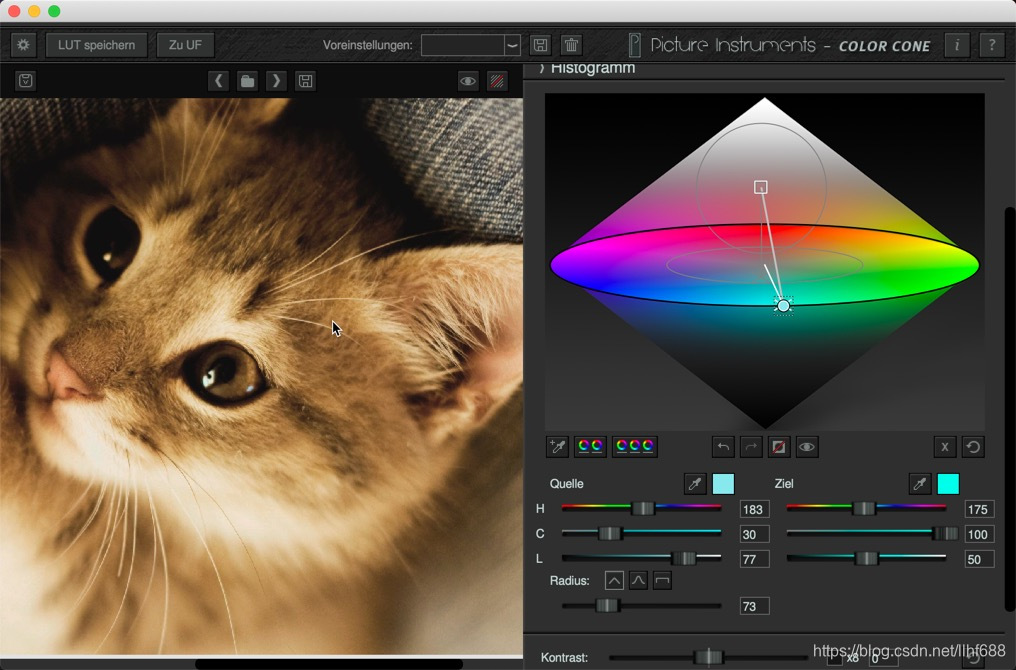Click the Quelle L value field 77
Viewport: 1016px width, 670px height.
754,559
